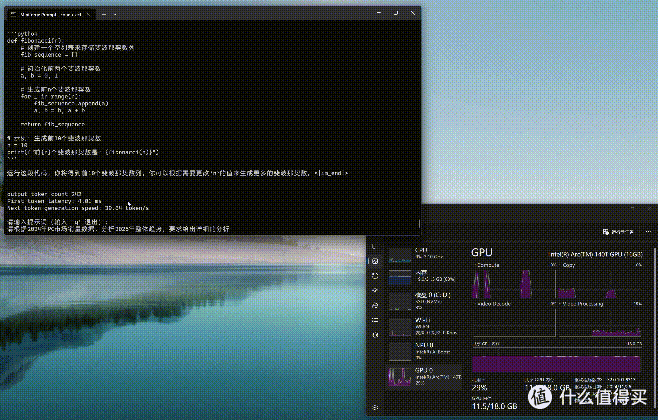Screen dimensions: 658x420
Task: Select the Performance page icon in Task Manager
Action: tap(375, 261)
